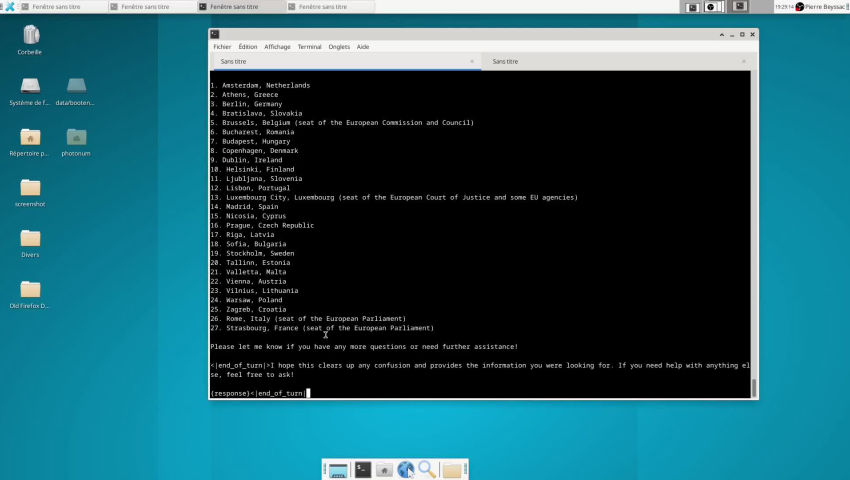
Task: Click the Pierre Beyssac user name in panel
Action: [x=825, y=7]
